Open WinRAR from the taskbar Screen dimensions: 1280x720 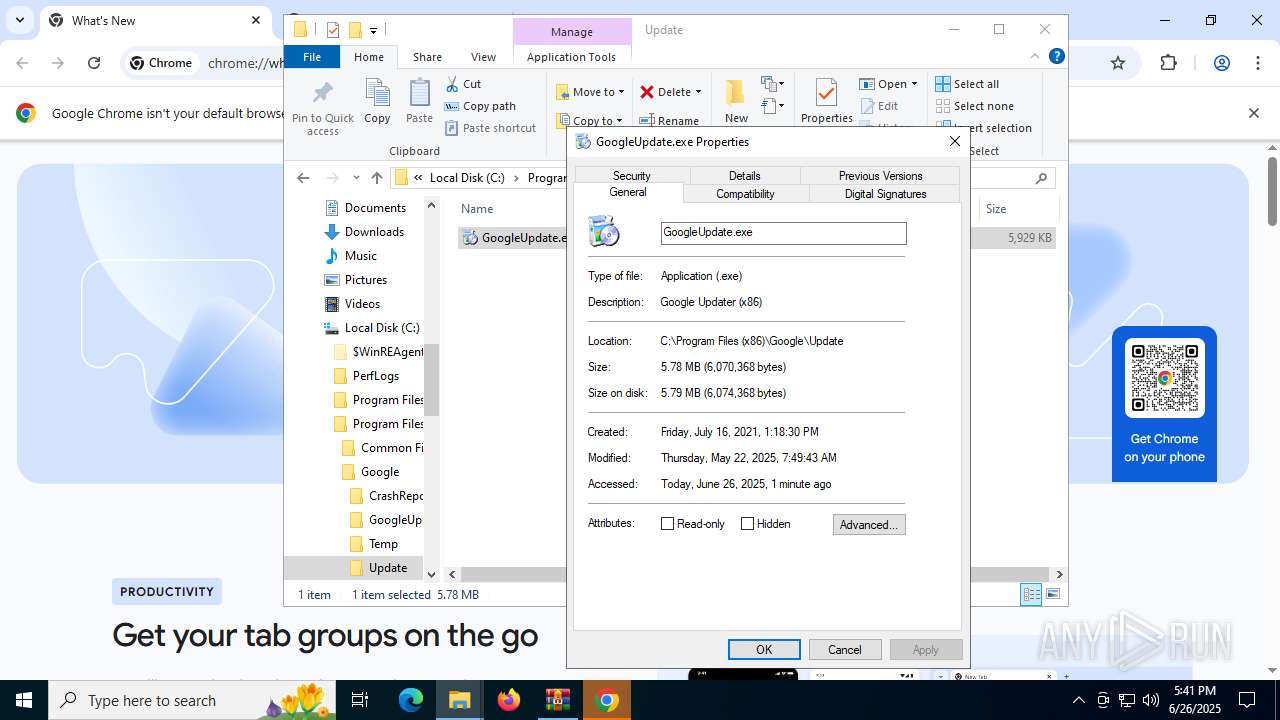coord(557,700)
